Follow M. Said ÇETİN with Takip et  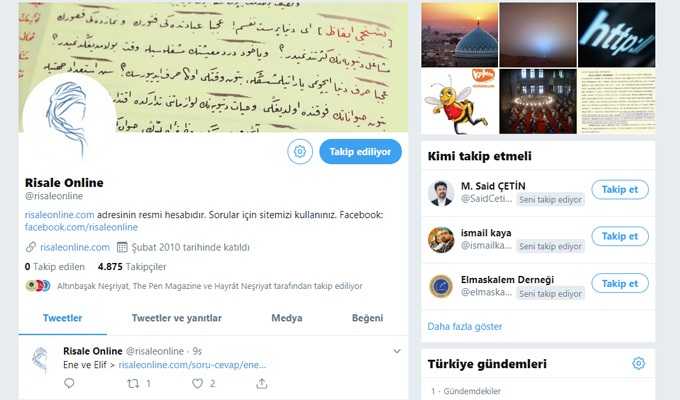point(620,189)
